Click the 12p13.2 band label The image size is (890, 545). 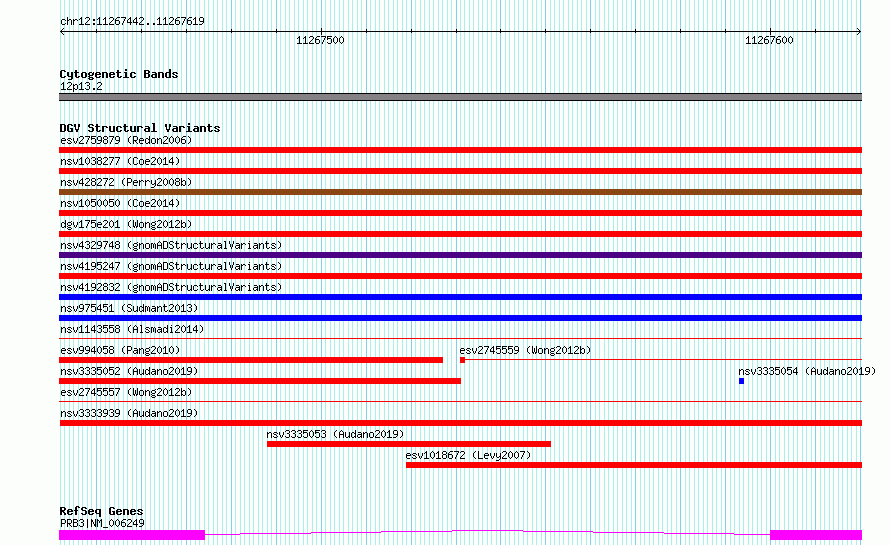coord(81,86)
